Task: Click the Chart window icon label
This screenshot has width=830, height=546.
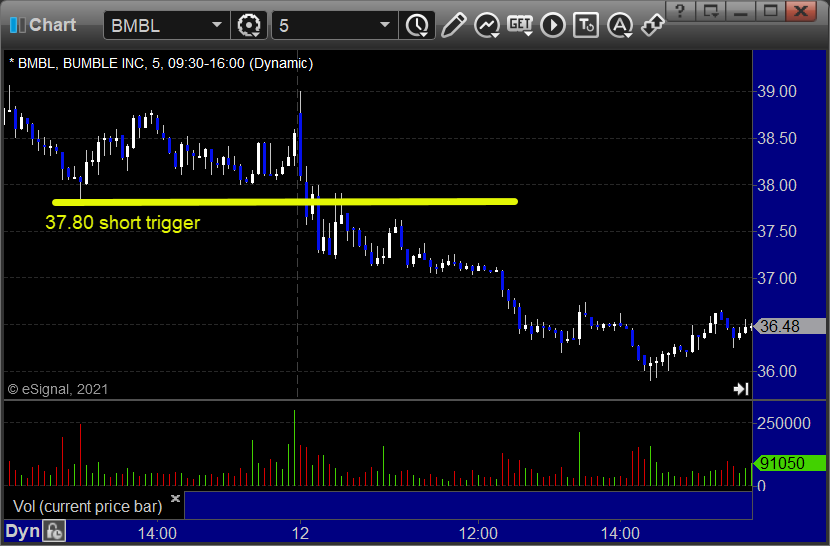Action: click(43, 25)
